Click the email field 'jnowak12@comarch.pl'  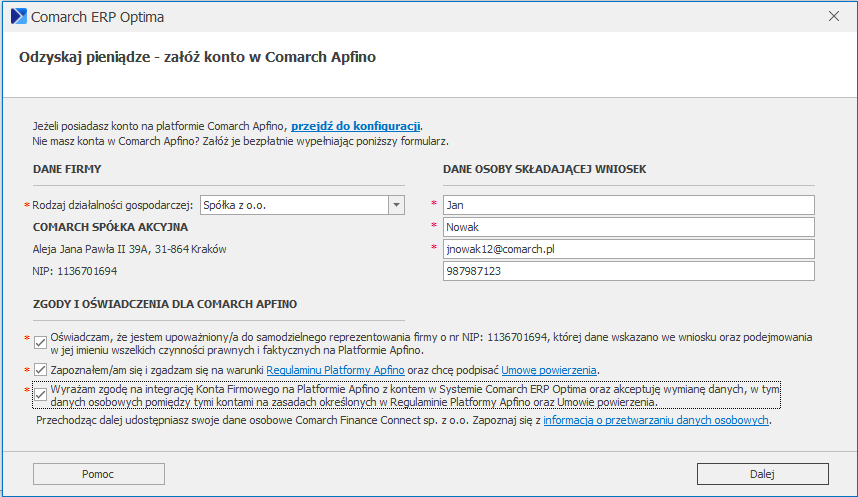(x=629, y=249)
